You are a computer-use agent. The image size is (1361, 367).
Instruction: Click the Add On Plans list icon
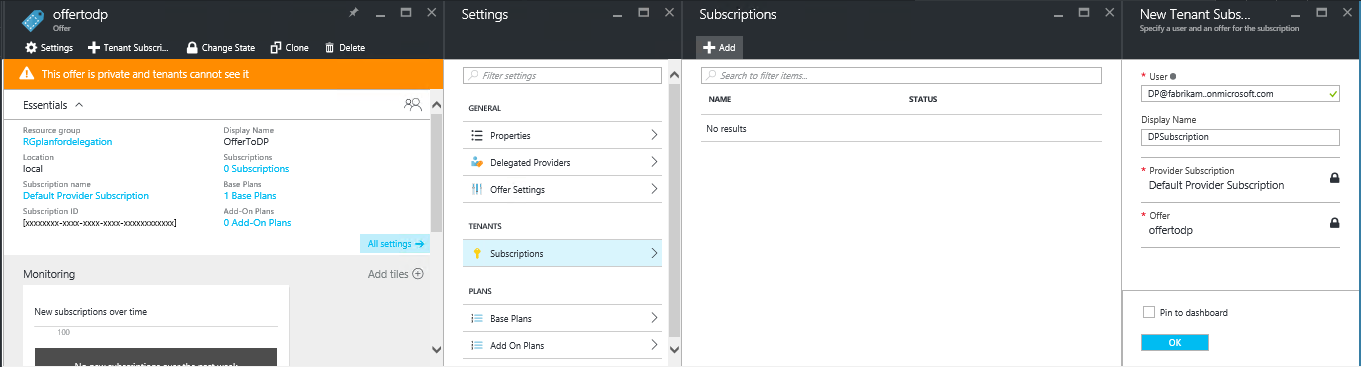click(478, 345)
